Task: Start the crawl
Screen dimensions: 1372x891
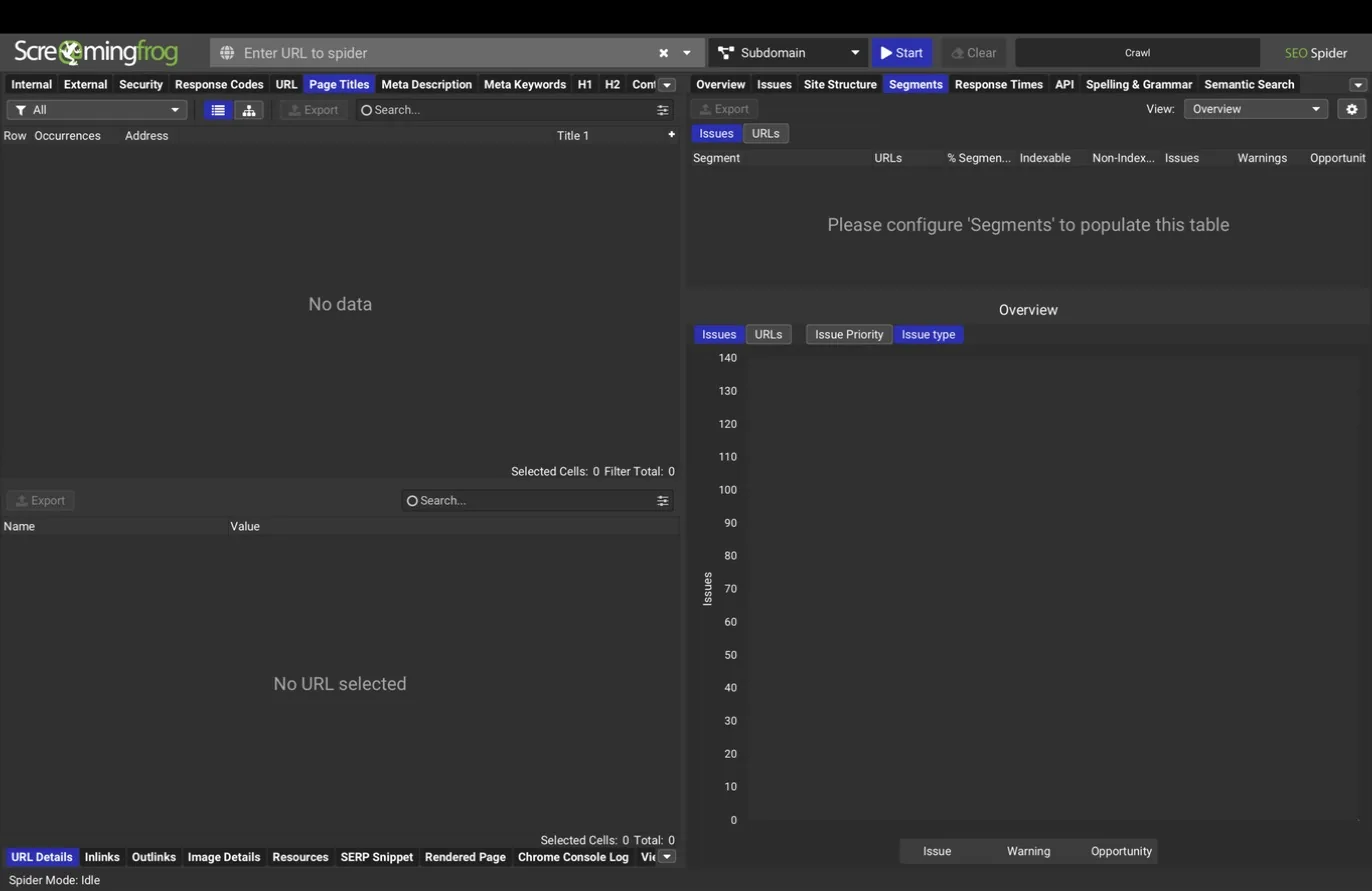Action: [x=901, y=53]
